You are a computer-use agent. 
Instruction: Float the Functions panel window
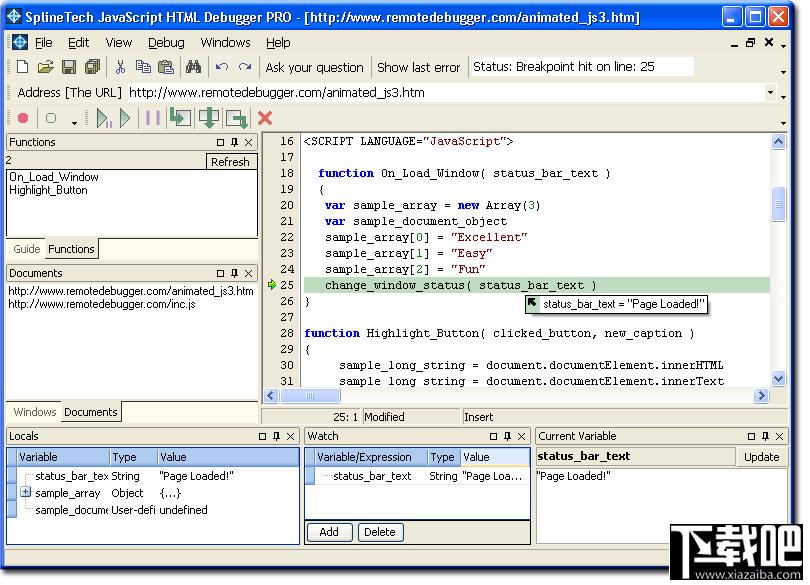tap(221, 142)
